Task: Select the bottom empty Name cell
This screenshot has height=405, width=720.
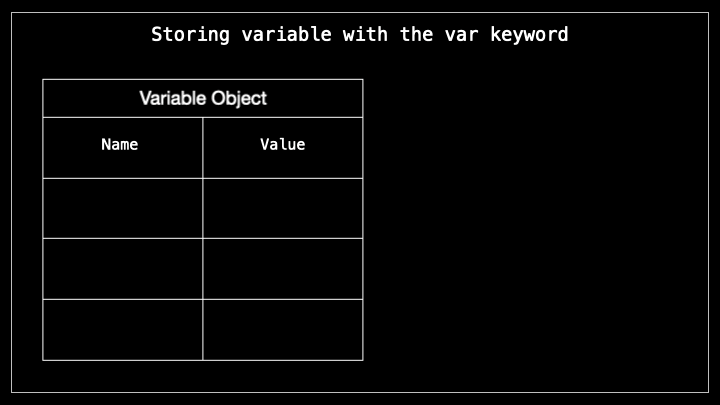Action: pos(123,330)
